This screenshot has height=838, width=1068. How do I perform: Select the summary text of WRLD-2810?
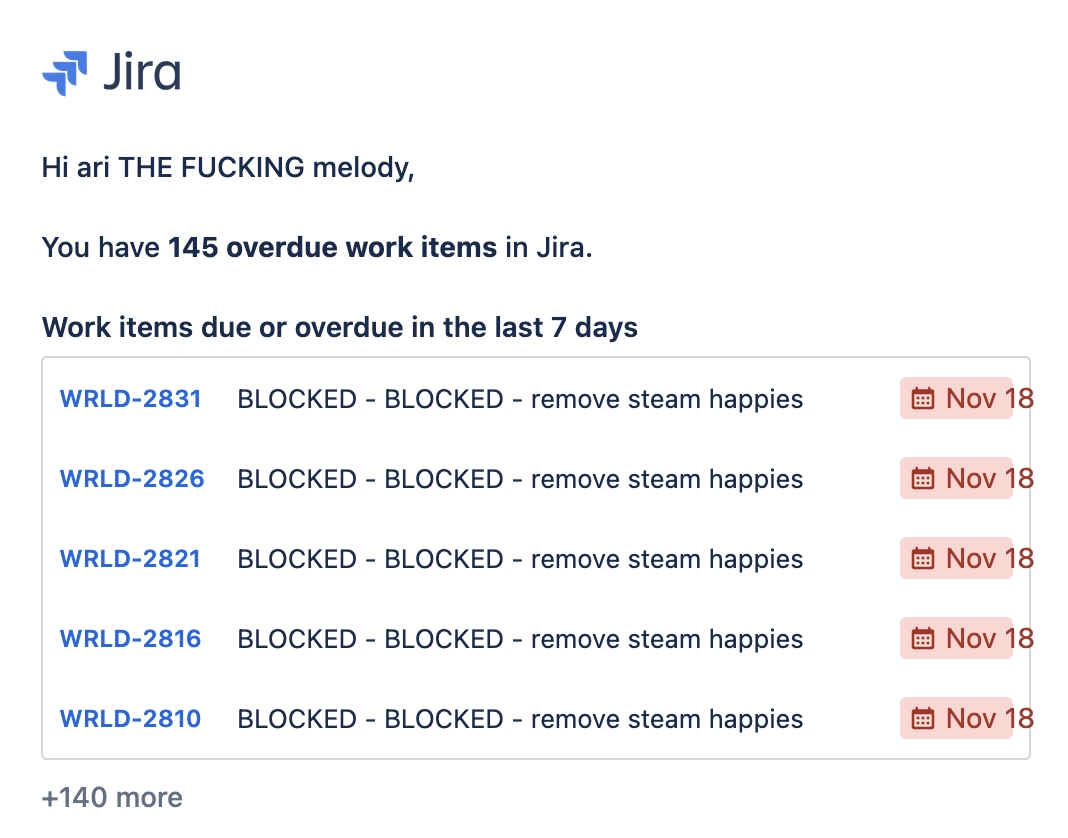(520, 719)
